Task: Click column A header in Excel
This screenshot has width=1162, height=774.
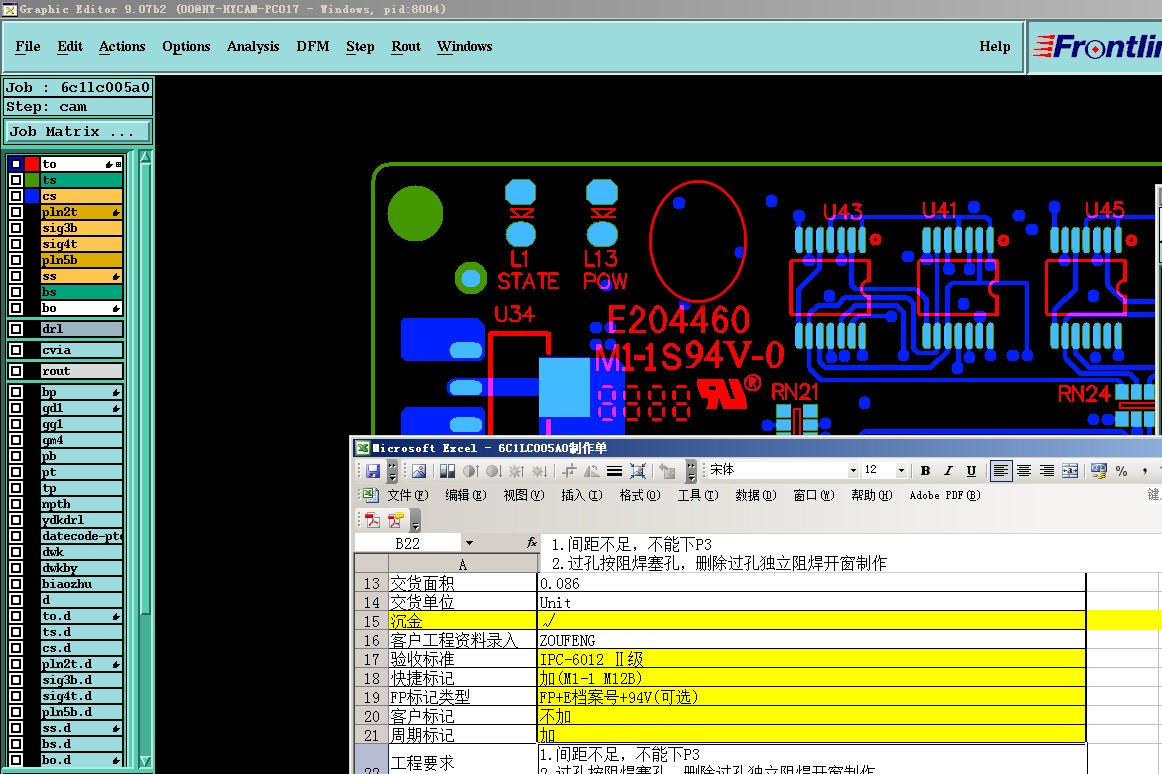Action: (462, 564)
